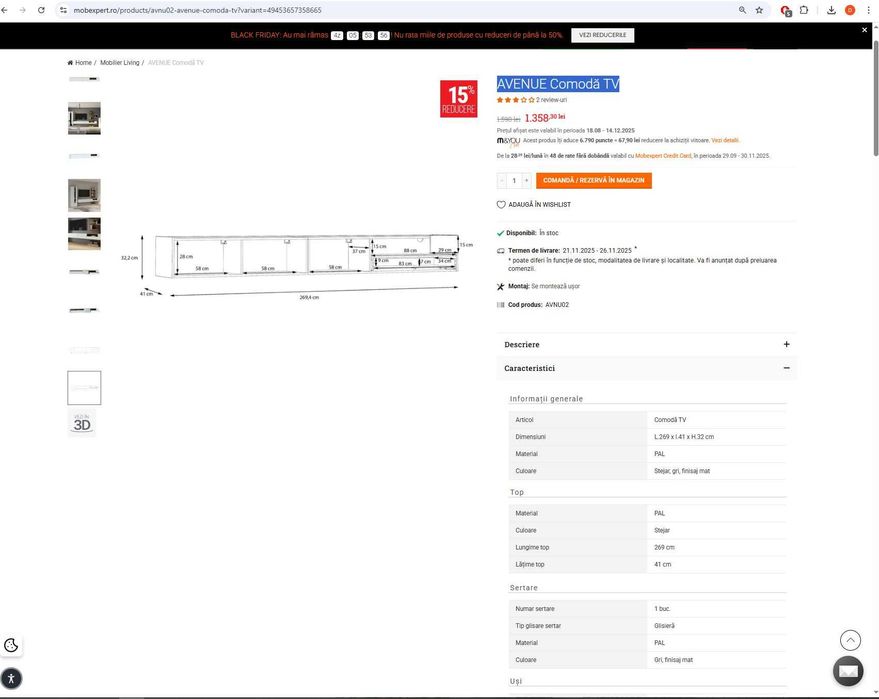The height and width of the screenshot is (699, 879).
Task: Close the Black Friday banner
Action: click(864, 30)
